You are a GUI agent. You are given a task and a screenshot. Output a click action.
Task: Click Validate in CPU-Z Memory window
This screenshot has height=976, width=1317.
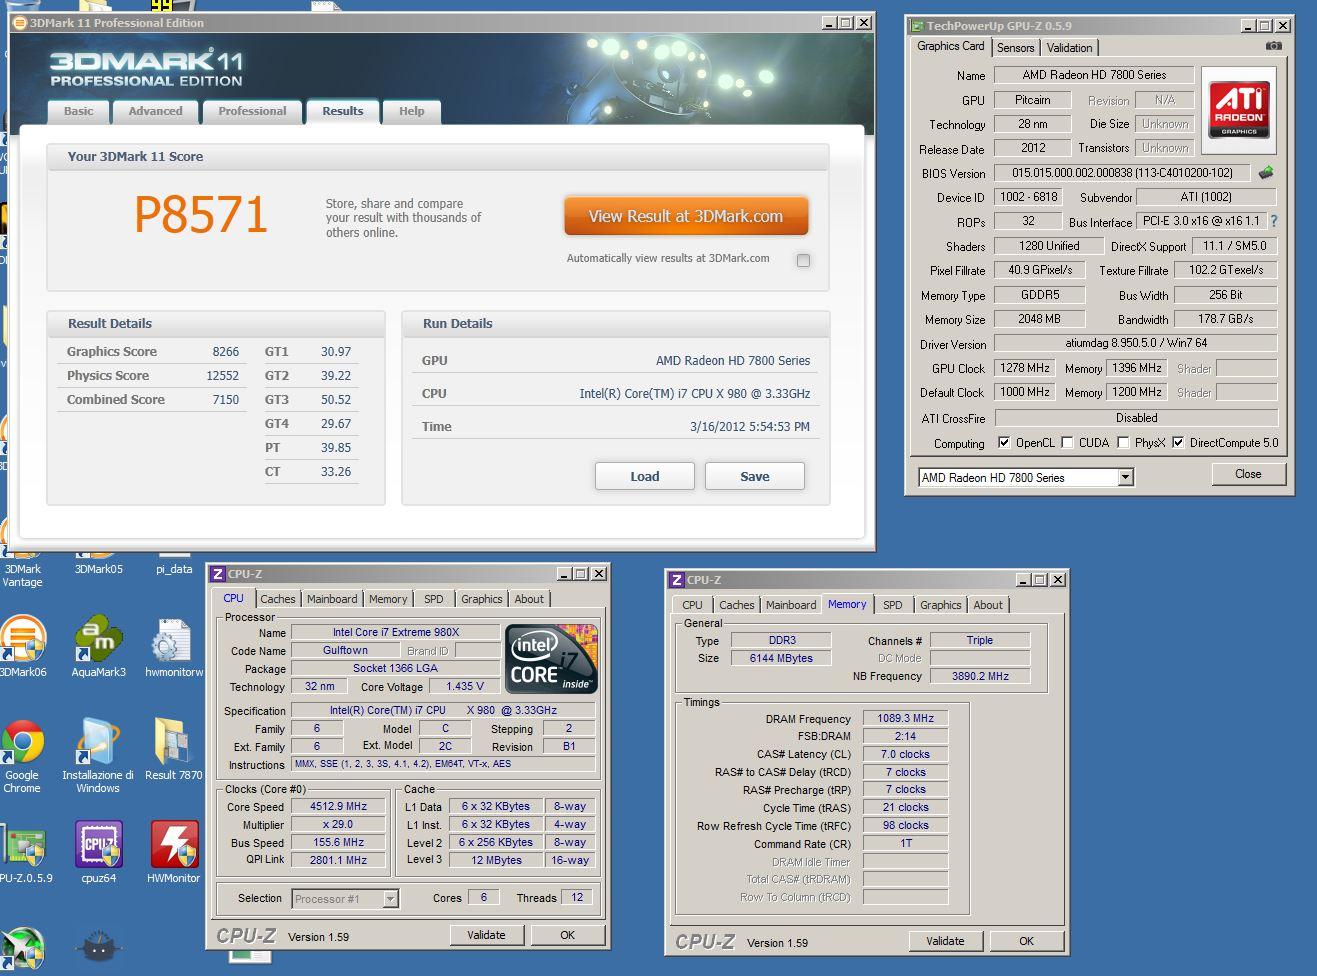click(945, 941)
